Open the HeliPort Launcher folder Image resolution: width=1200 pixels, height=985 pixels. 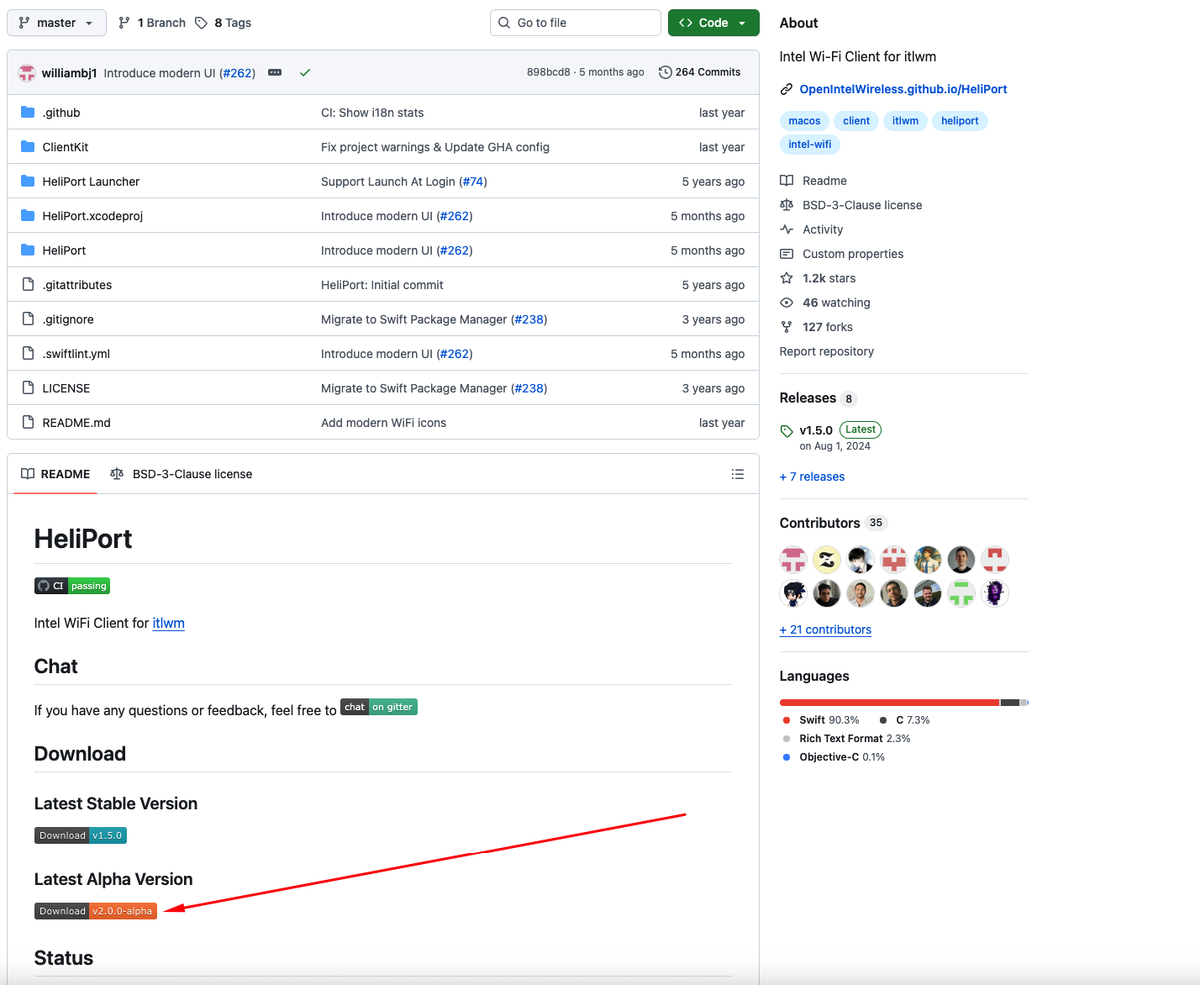click(x=91, y=182)
